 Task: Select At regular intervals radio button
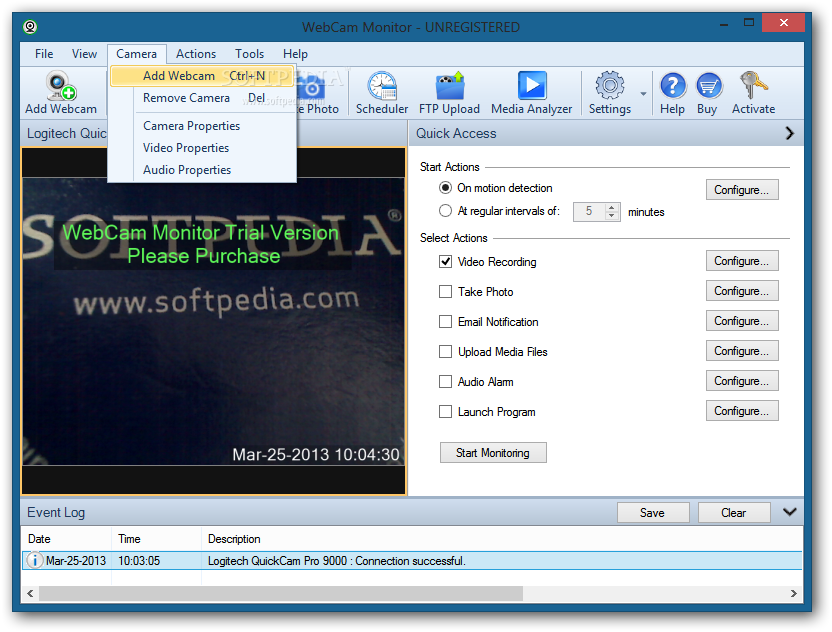(445, 211)
